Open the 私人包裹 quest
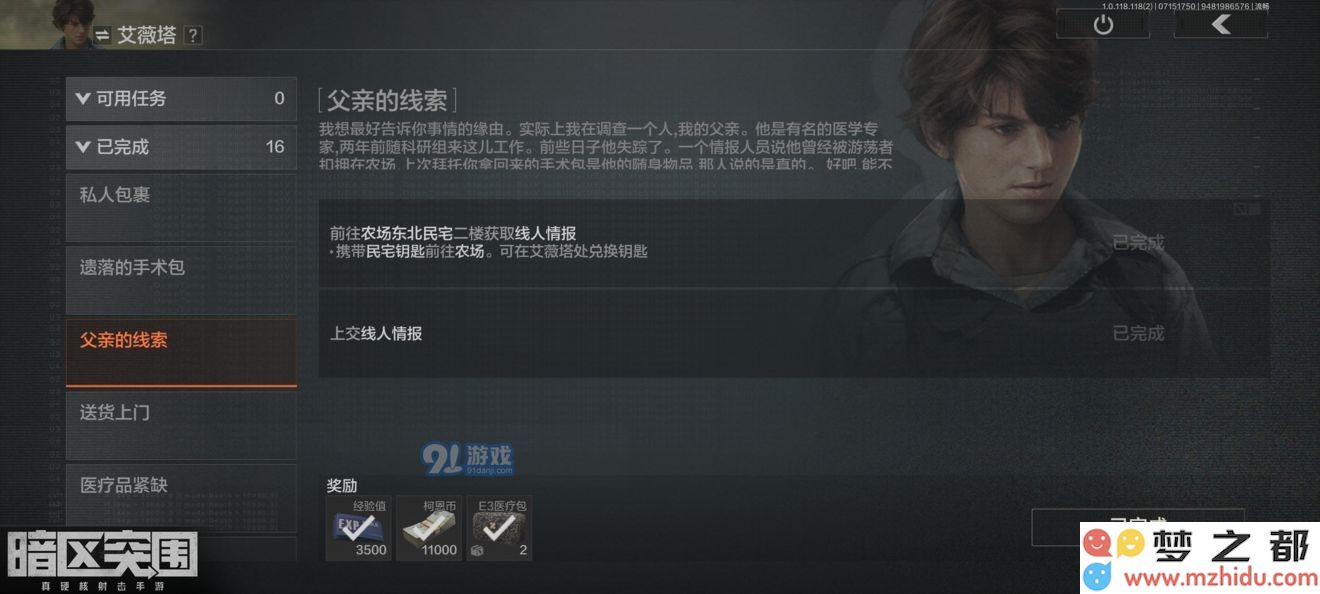The width and height of the screenshot is (1320, 594). [x=181, y=207]
